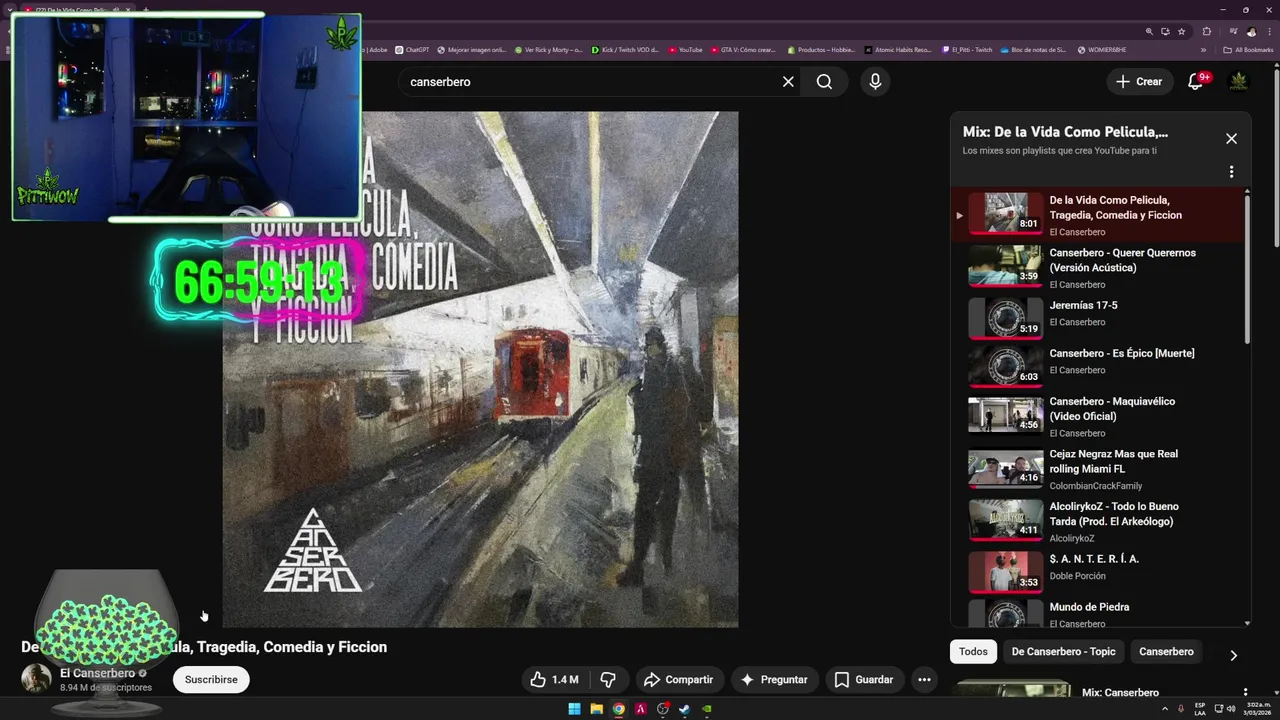Like the video with the thumbs-up
The image size is (1280, 720).
click(x=554, y=680)
